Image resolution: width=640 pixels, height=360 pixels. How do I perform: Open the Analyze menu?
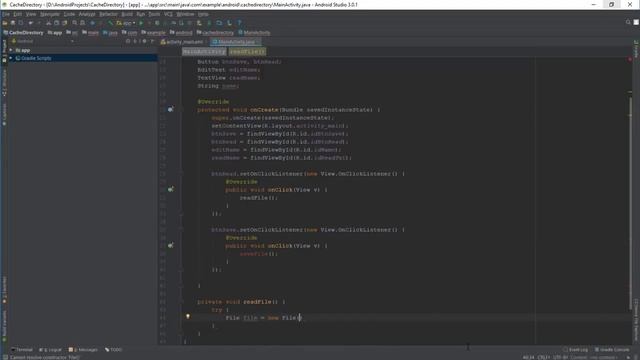87,14
